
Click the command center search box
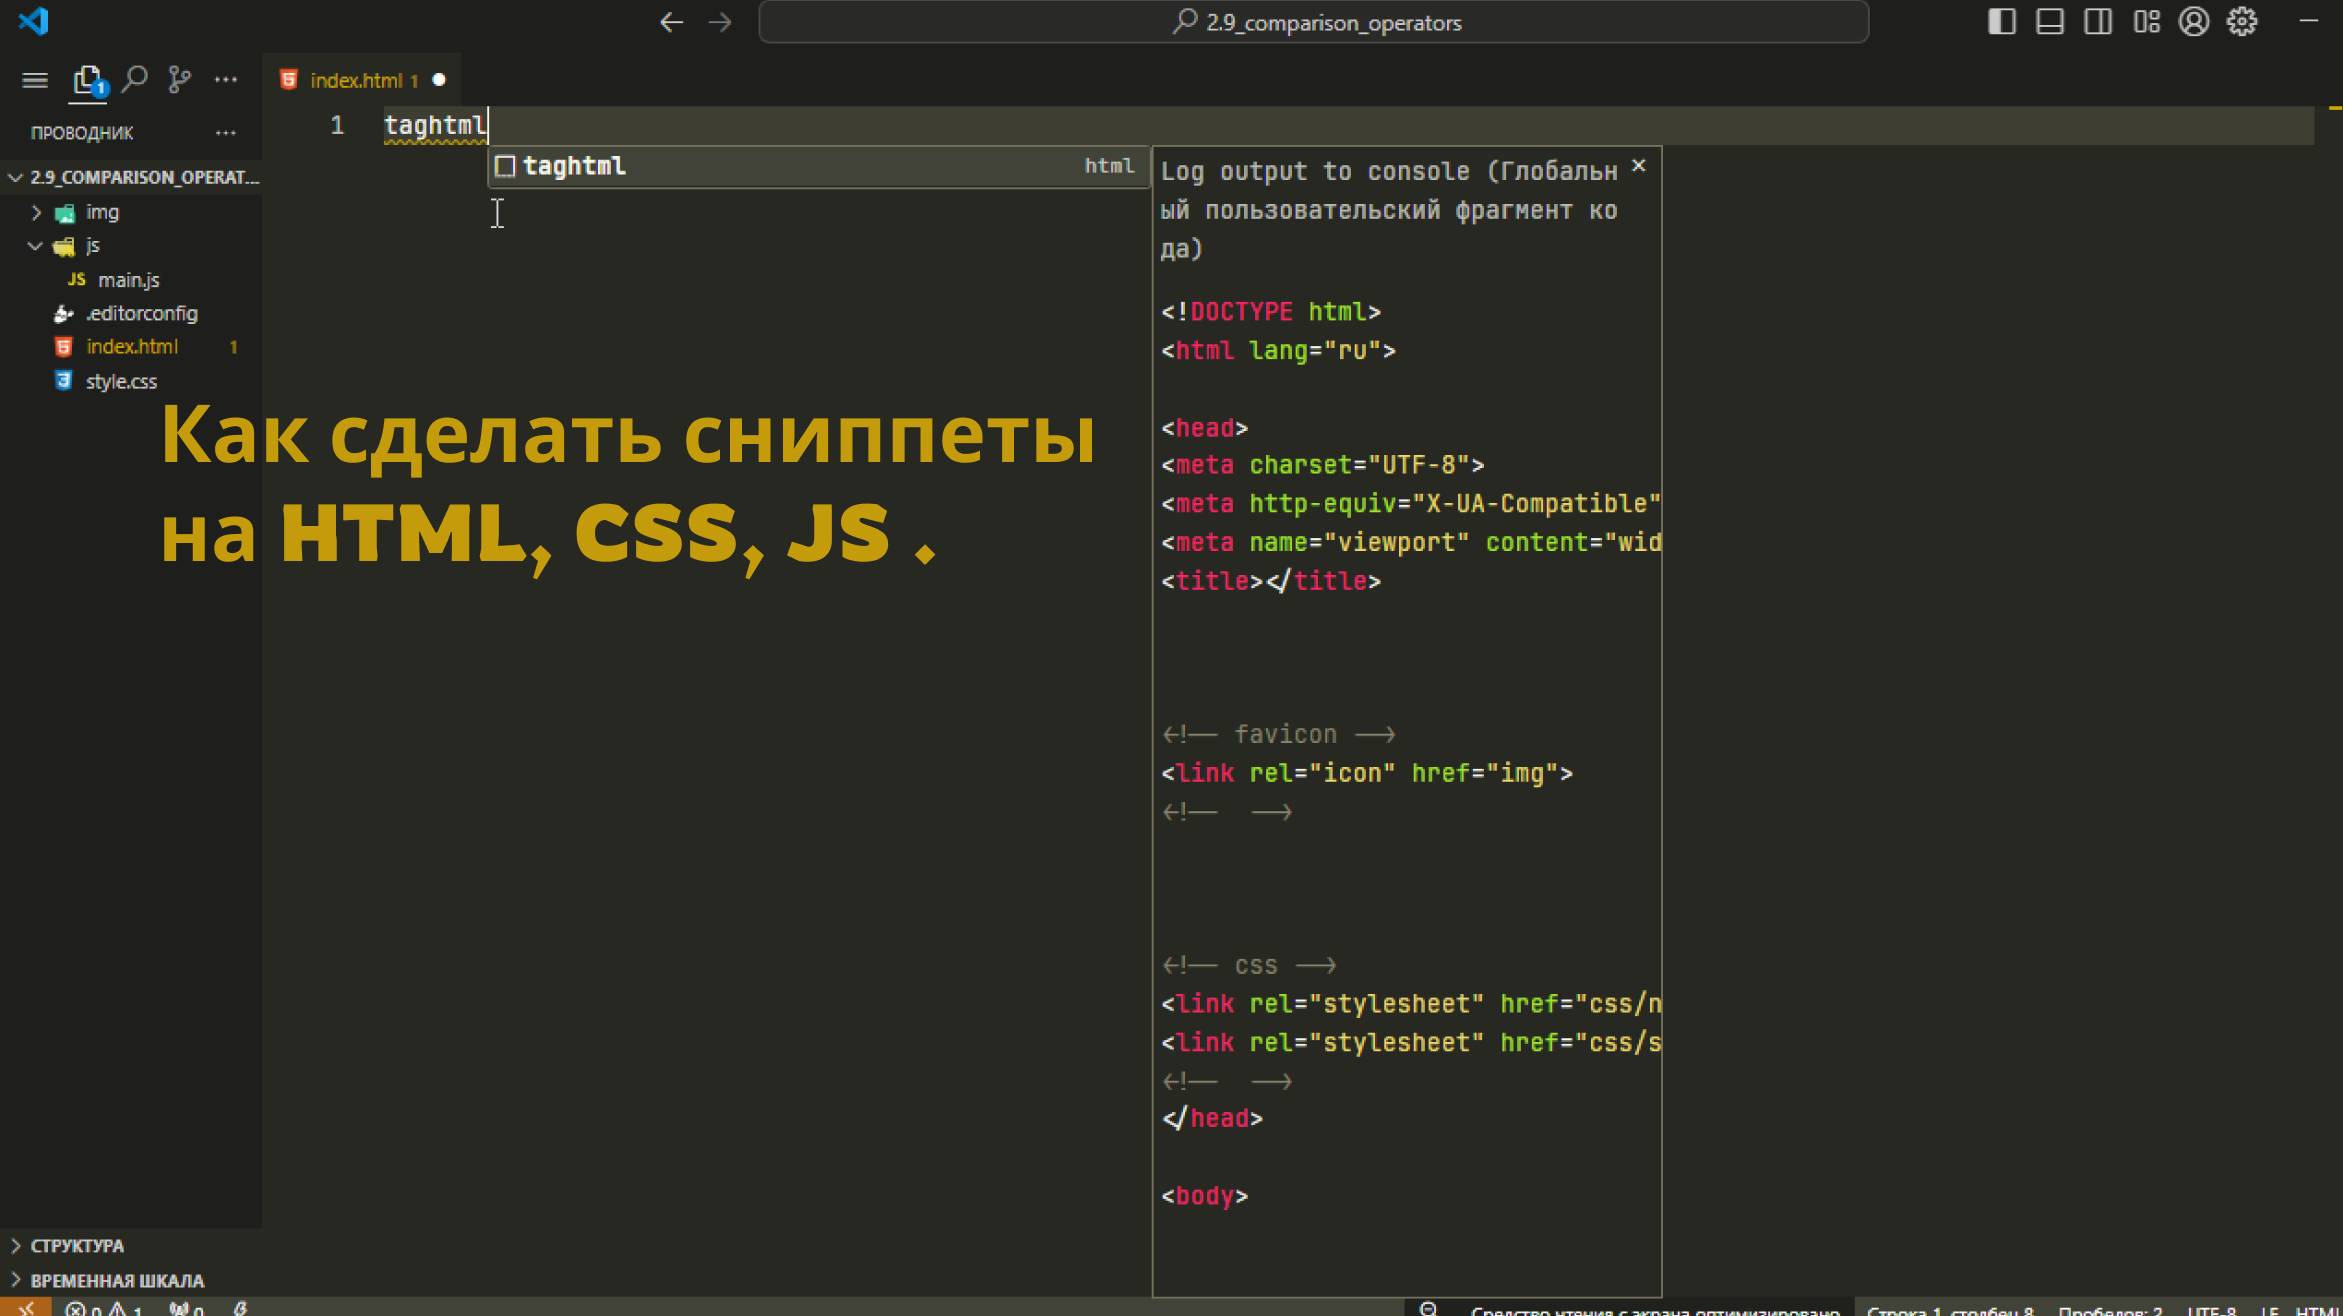point(1313,22)
